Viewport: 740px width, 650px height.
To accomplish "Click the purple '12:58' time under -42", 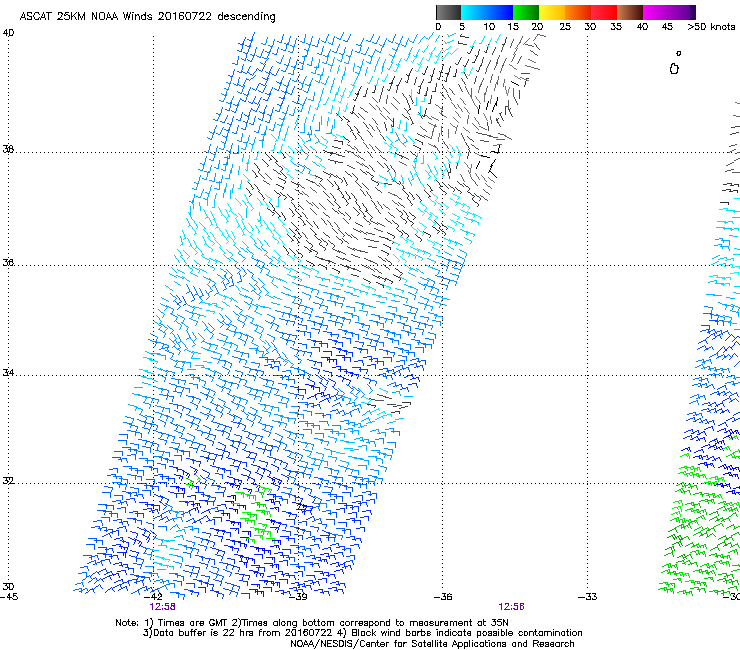I will (162, 607).
